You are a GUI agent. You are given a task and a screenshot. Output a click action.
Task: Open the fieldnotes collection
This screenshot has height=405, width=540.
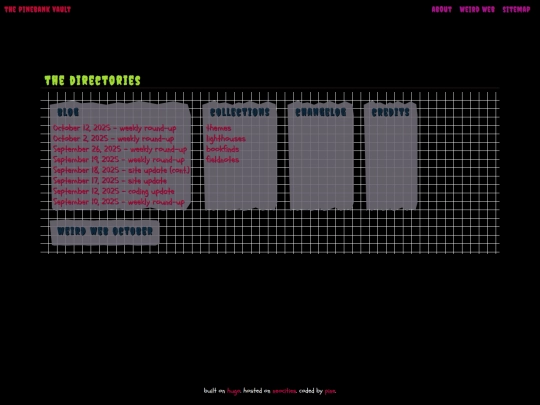[x=222, y=160]
